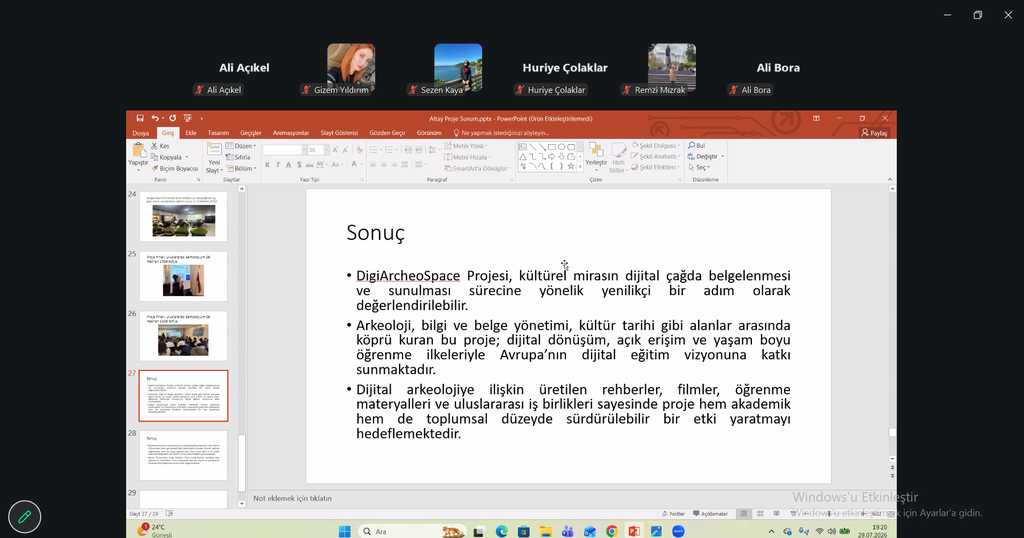Click the Chrome icon on the taskbar
The width and height of the screenshot is (1024, 538).
[611, 531]
